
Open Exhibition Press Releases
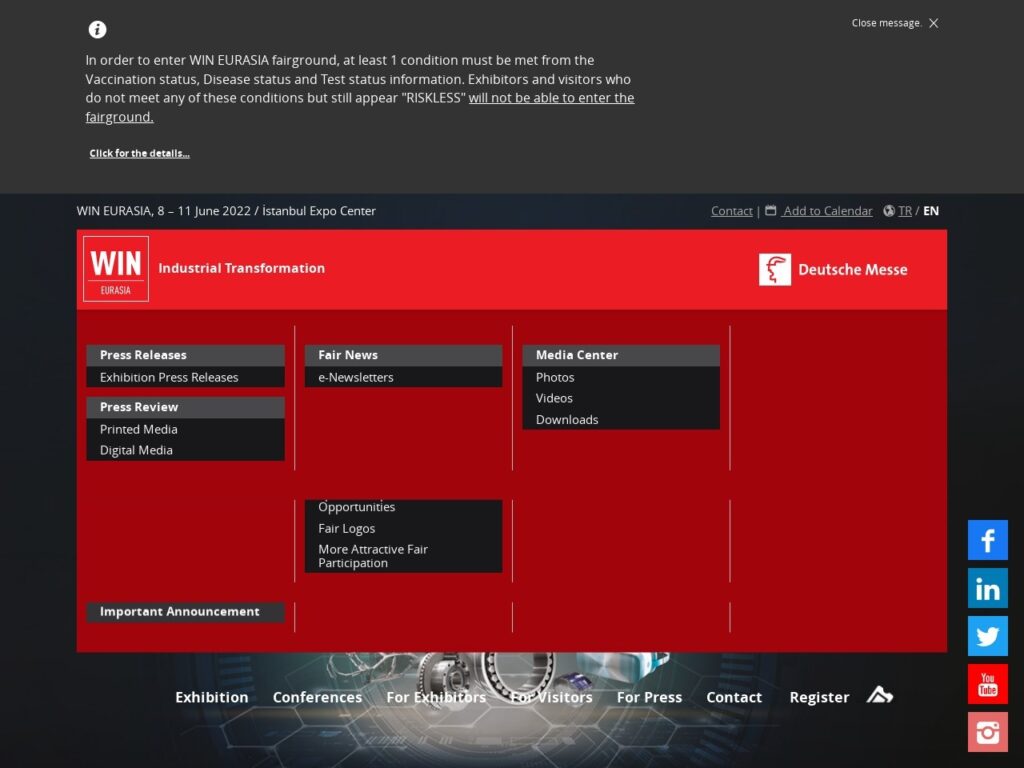click(185, 377)
